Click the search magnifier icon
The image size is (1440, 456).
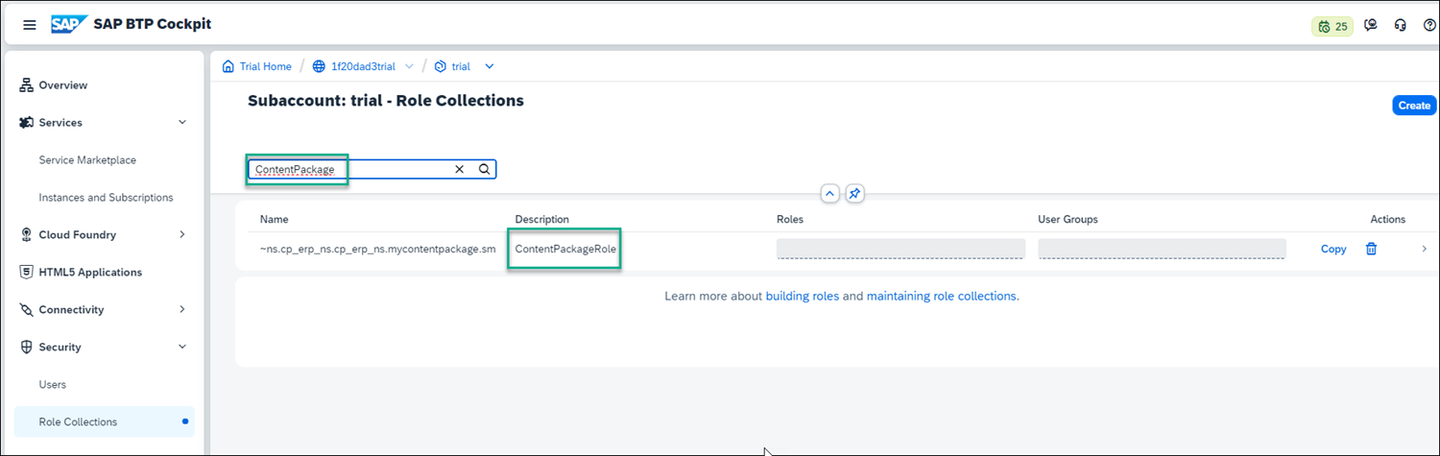coord(484,169)
